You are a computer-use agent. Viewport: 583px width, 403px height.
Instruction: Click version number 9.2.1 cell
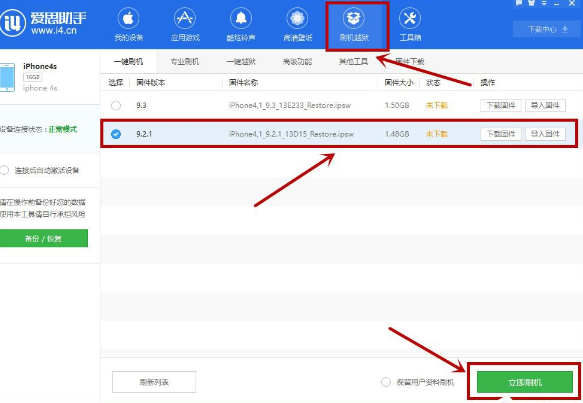144,134
